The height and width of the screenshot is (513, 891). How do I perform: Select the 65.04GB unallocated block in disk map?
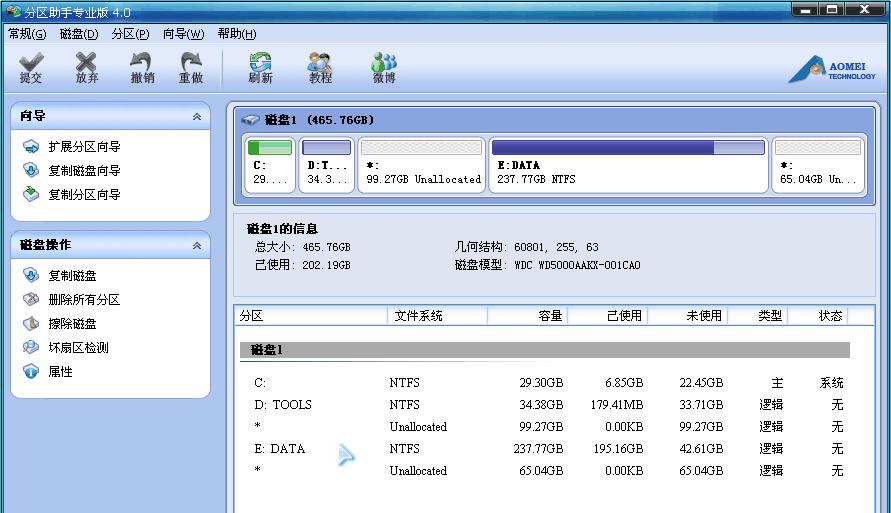click(x=818, y=165)
